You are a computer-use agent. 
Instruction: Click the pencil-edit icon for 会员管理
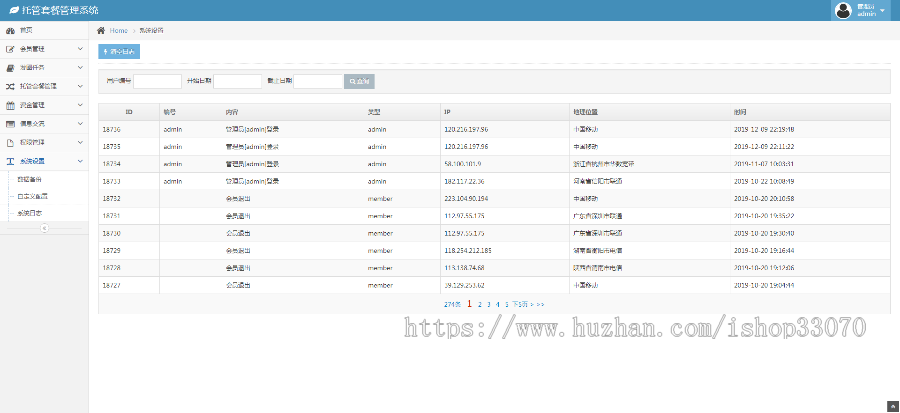[x=10, y=49]
